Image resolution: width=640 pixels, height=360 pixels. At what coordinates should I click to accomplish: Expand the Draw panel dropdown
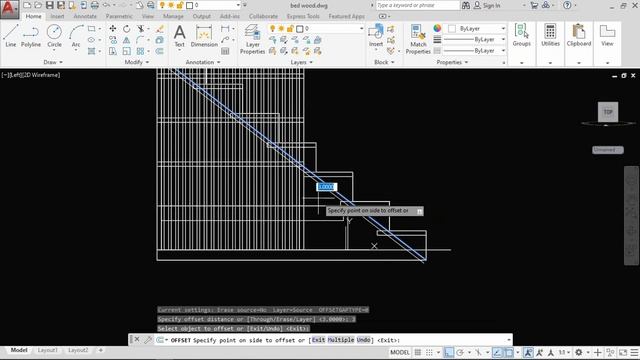pos(53,62)
